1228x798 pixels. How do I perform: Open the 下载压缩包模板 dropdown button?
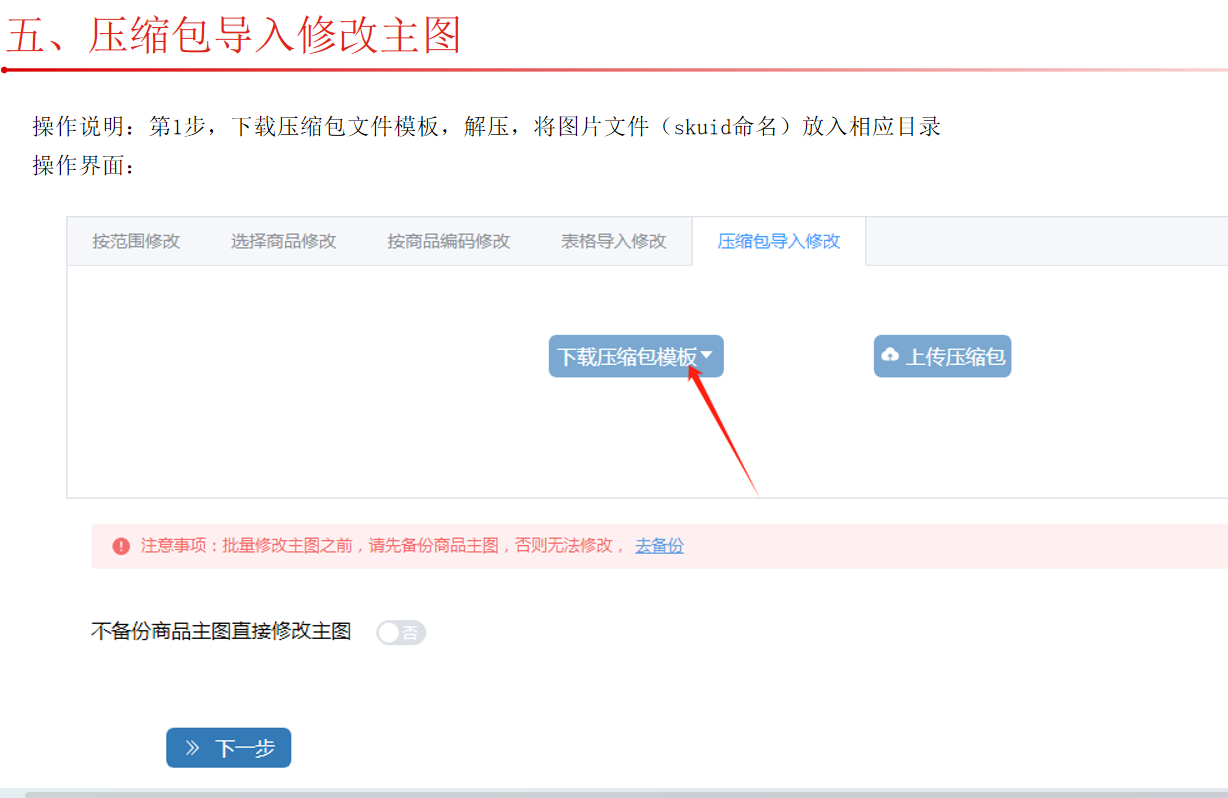click(628, 356)
